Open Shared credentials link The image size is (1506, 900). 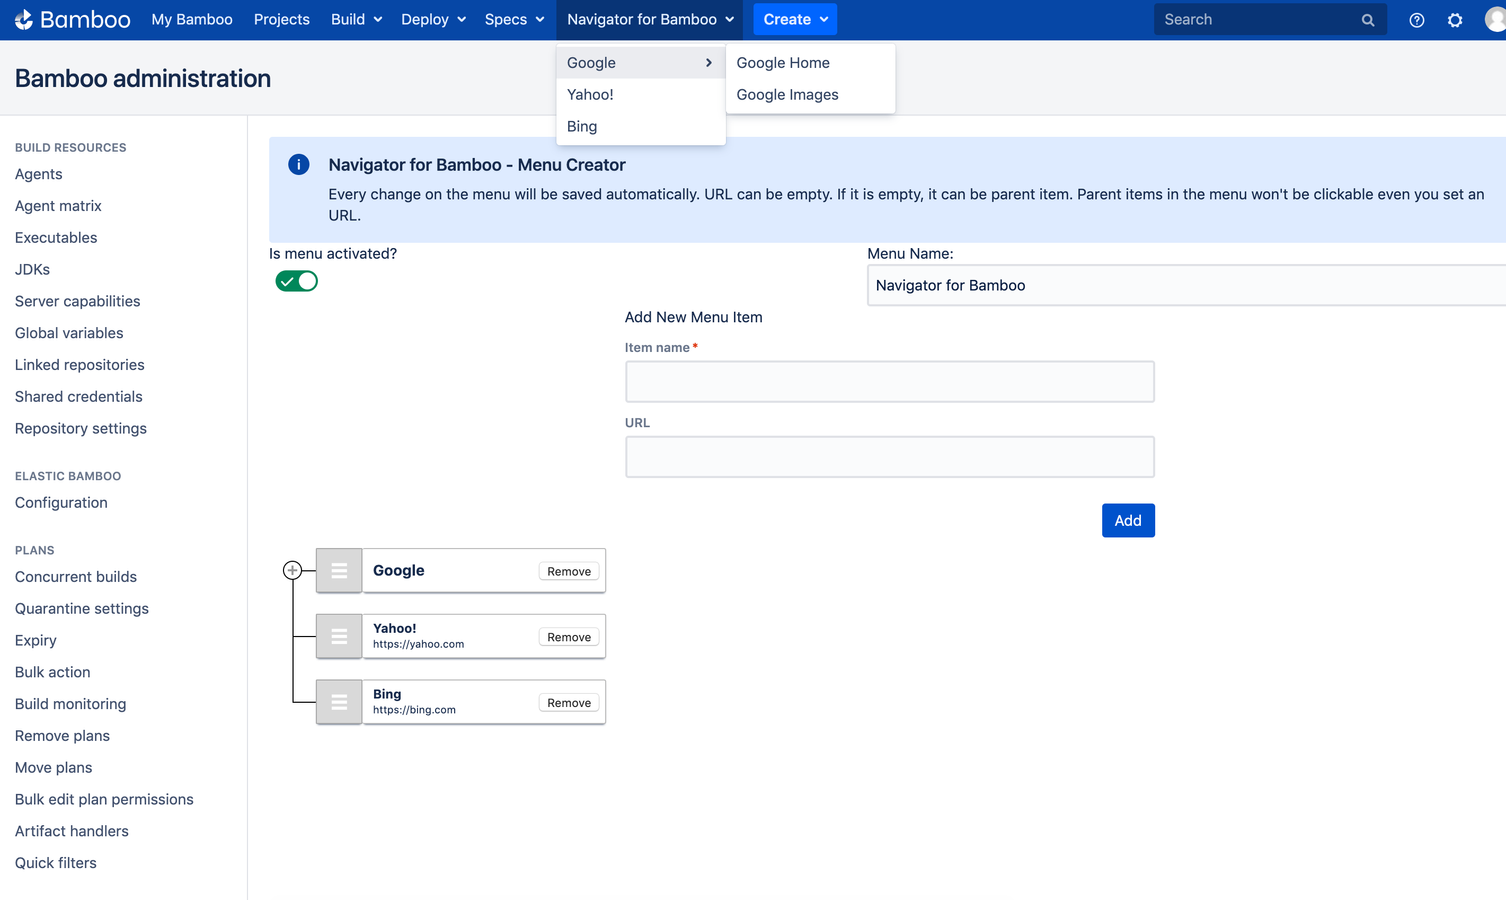click(79, 397)
